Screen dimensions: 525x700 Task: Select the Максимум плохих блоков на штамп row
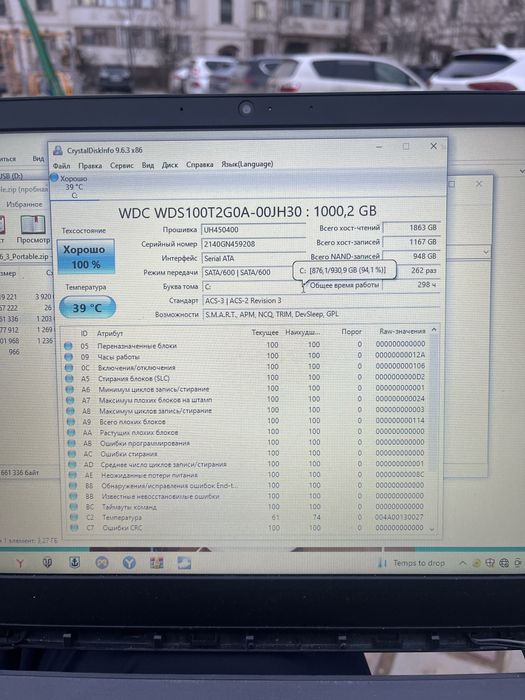(247, 400)
